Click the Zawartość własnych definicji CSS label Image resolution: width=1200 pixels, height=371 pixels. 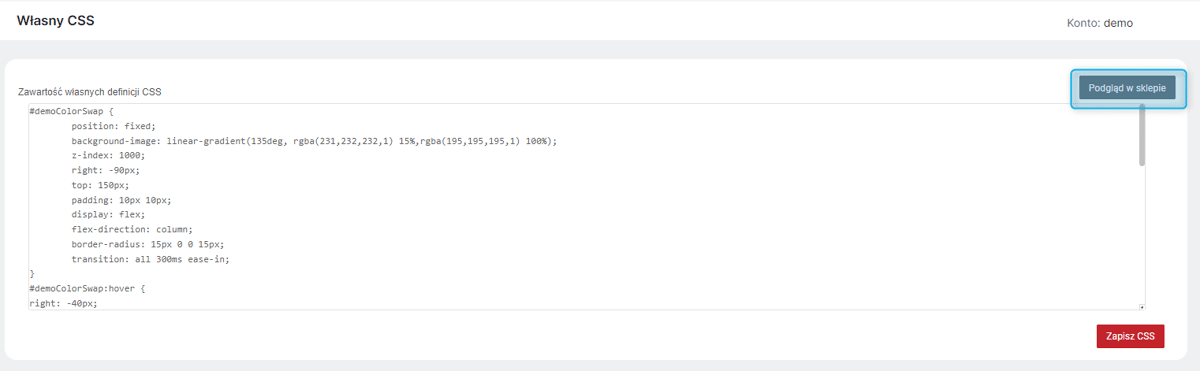[89, 92]
